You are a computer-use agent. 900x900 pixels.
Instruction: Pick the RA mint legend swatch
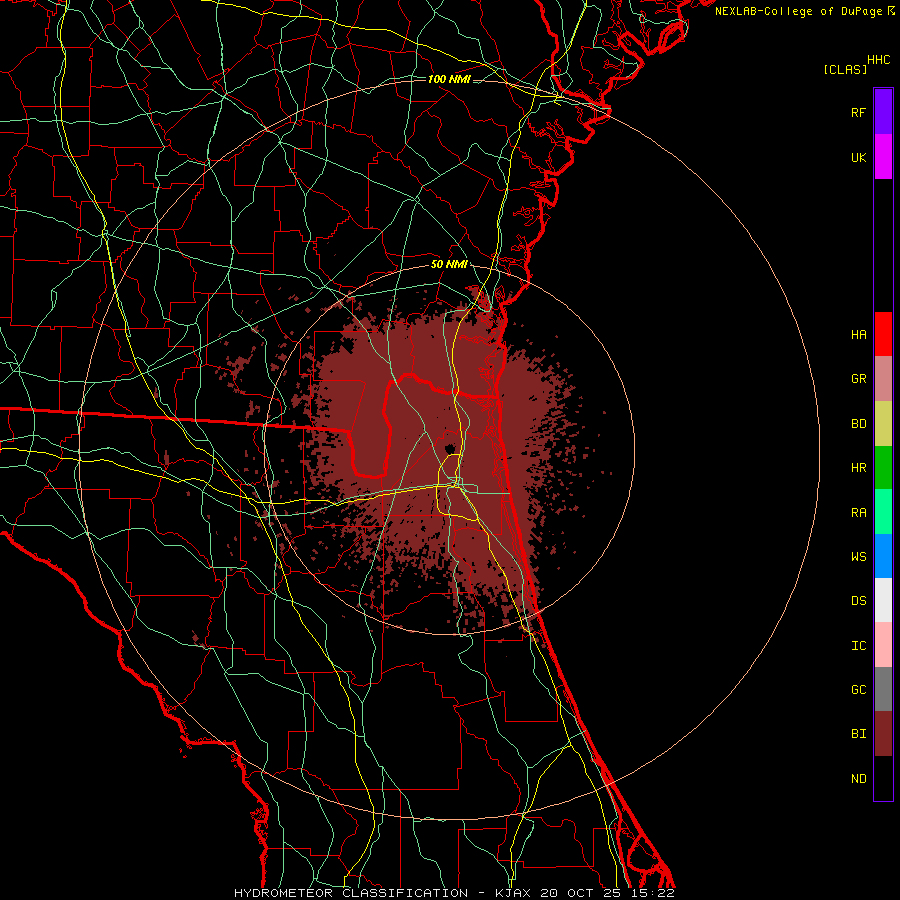pos(883,512)
